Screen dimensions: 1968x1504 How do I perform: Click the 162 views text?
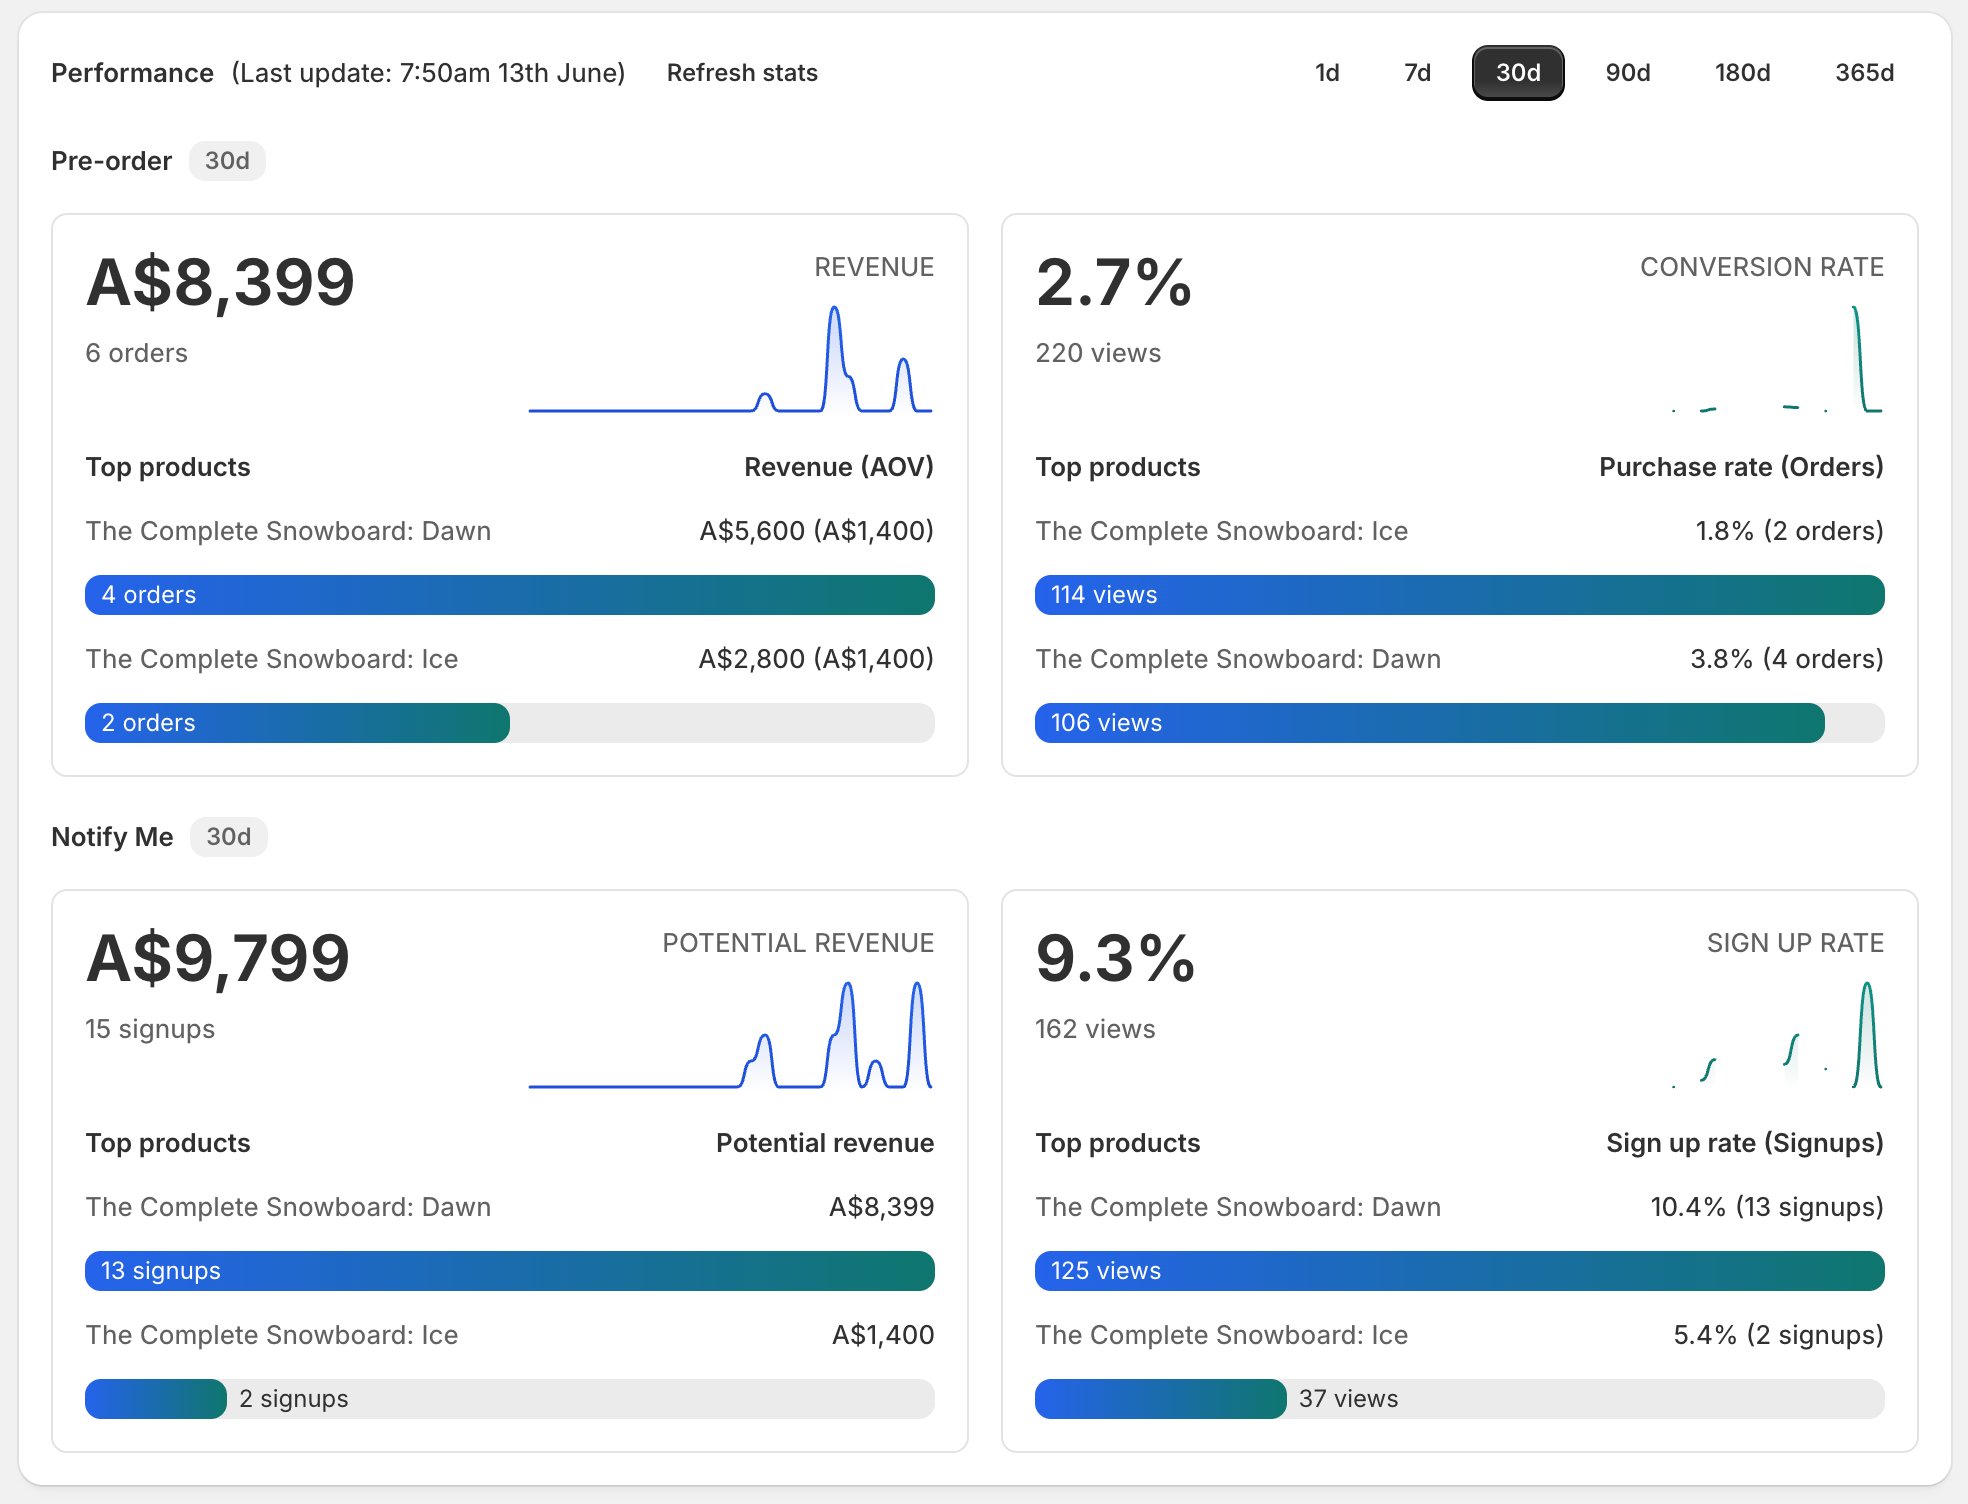[1095, 1029]
